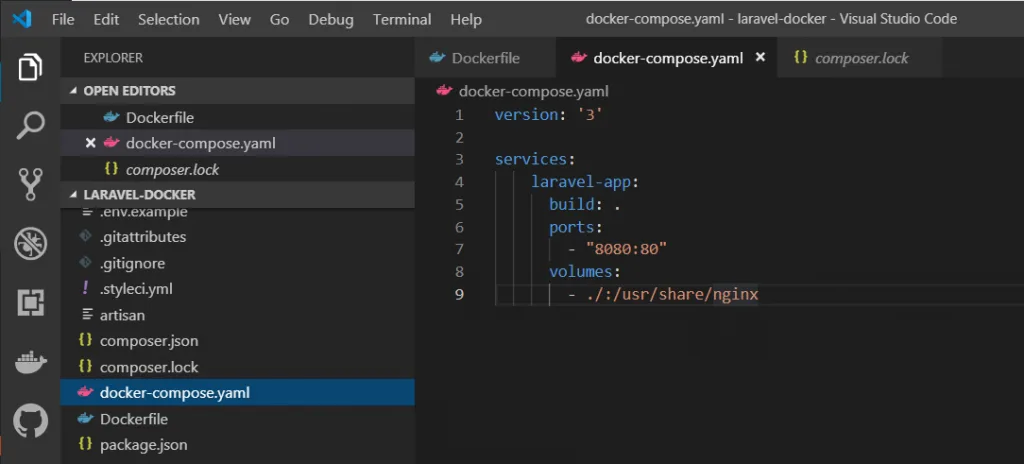
Task: Open Dockerfile in the file tree
Action: pos(238,419)
